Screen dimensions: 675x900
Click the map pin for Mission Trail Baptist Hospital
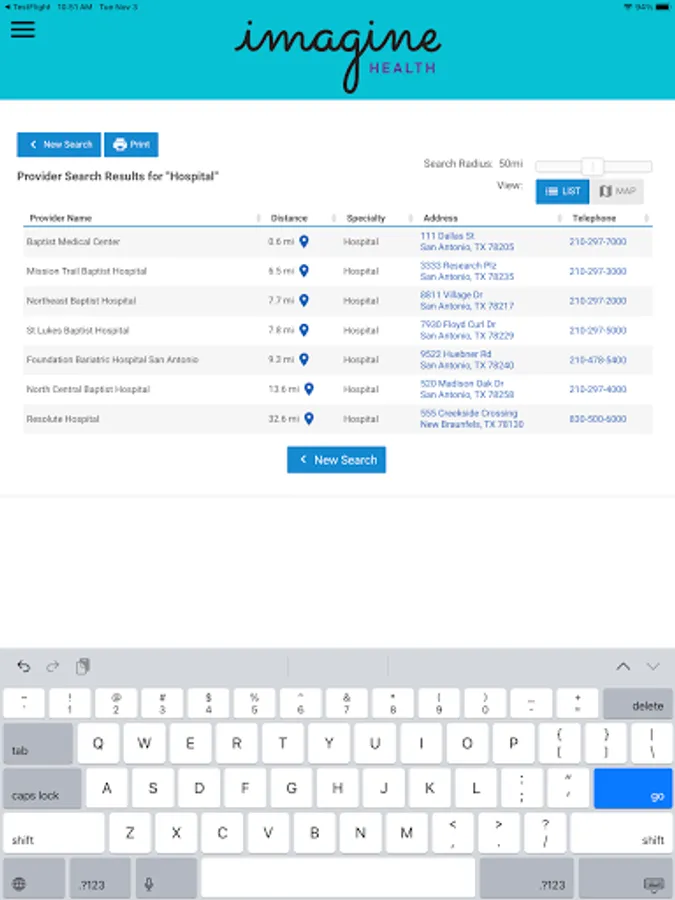(x=304, y=271)
